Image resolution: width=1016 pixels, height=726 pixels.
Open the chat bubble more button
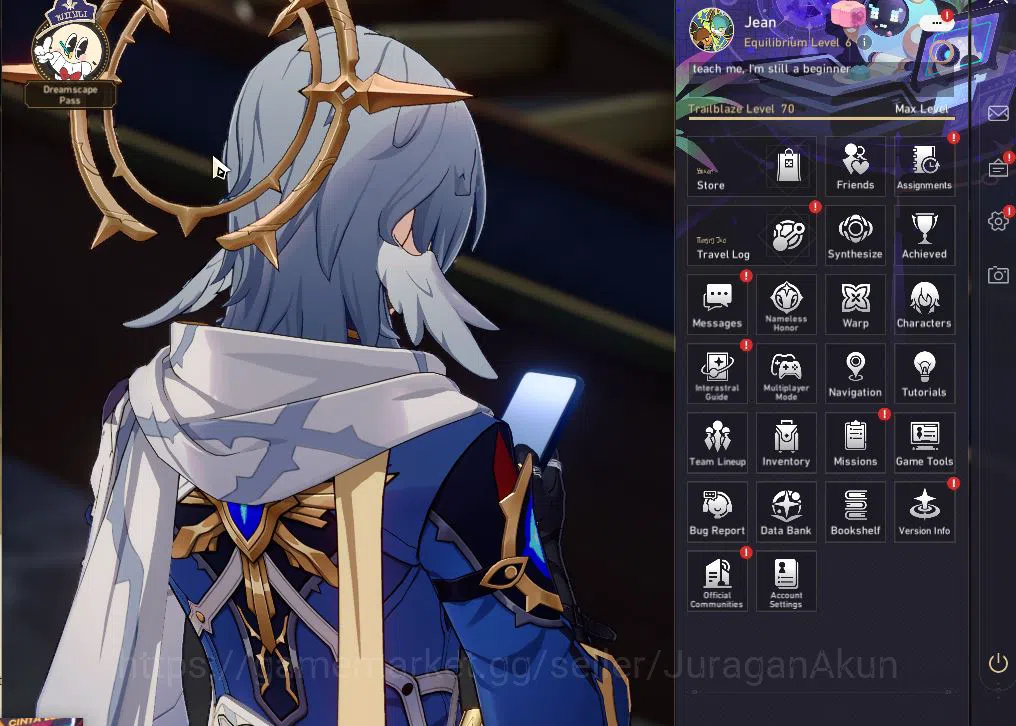936,23
